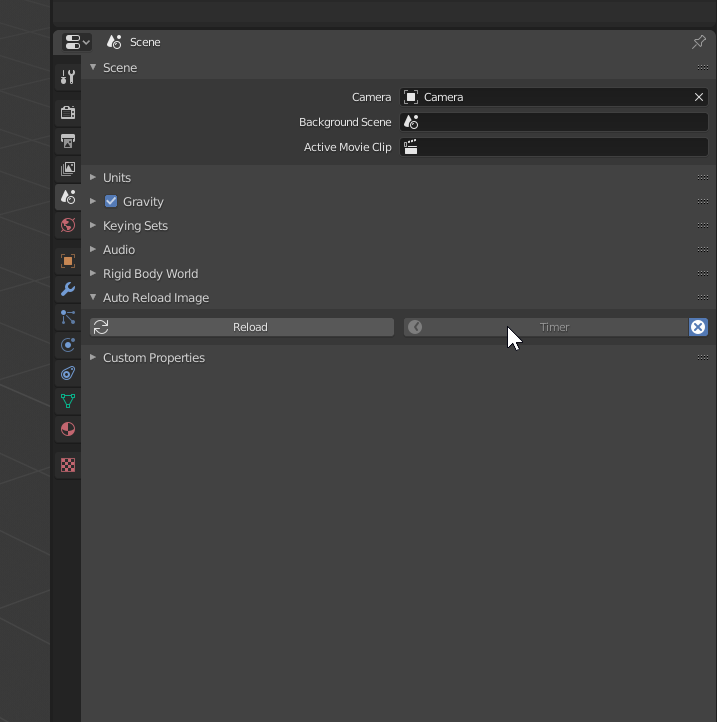This screenshot has height=722, width=717.
Task: Expand the Rigid Body World panel
Action: click(x=150, y=273)
